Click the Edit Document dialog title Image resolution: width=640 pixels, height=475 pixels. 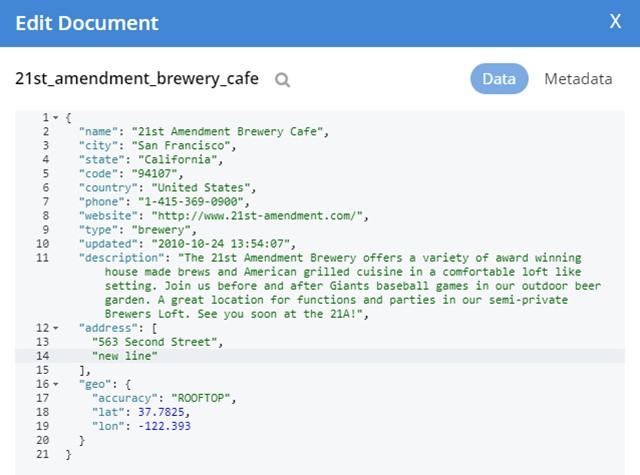[x=87, y=23]
